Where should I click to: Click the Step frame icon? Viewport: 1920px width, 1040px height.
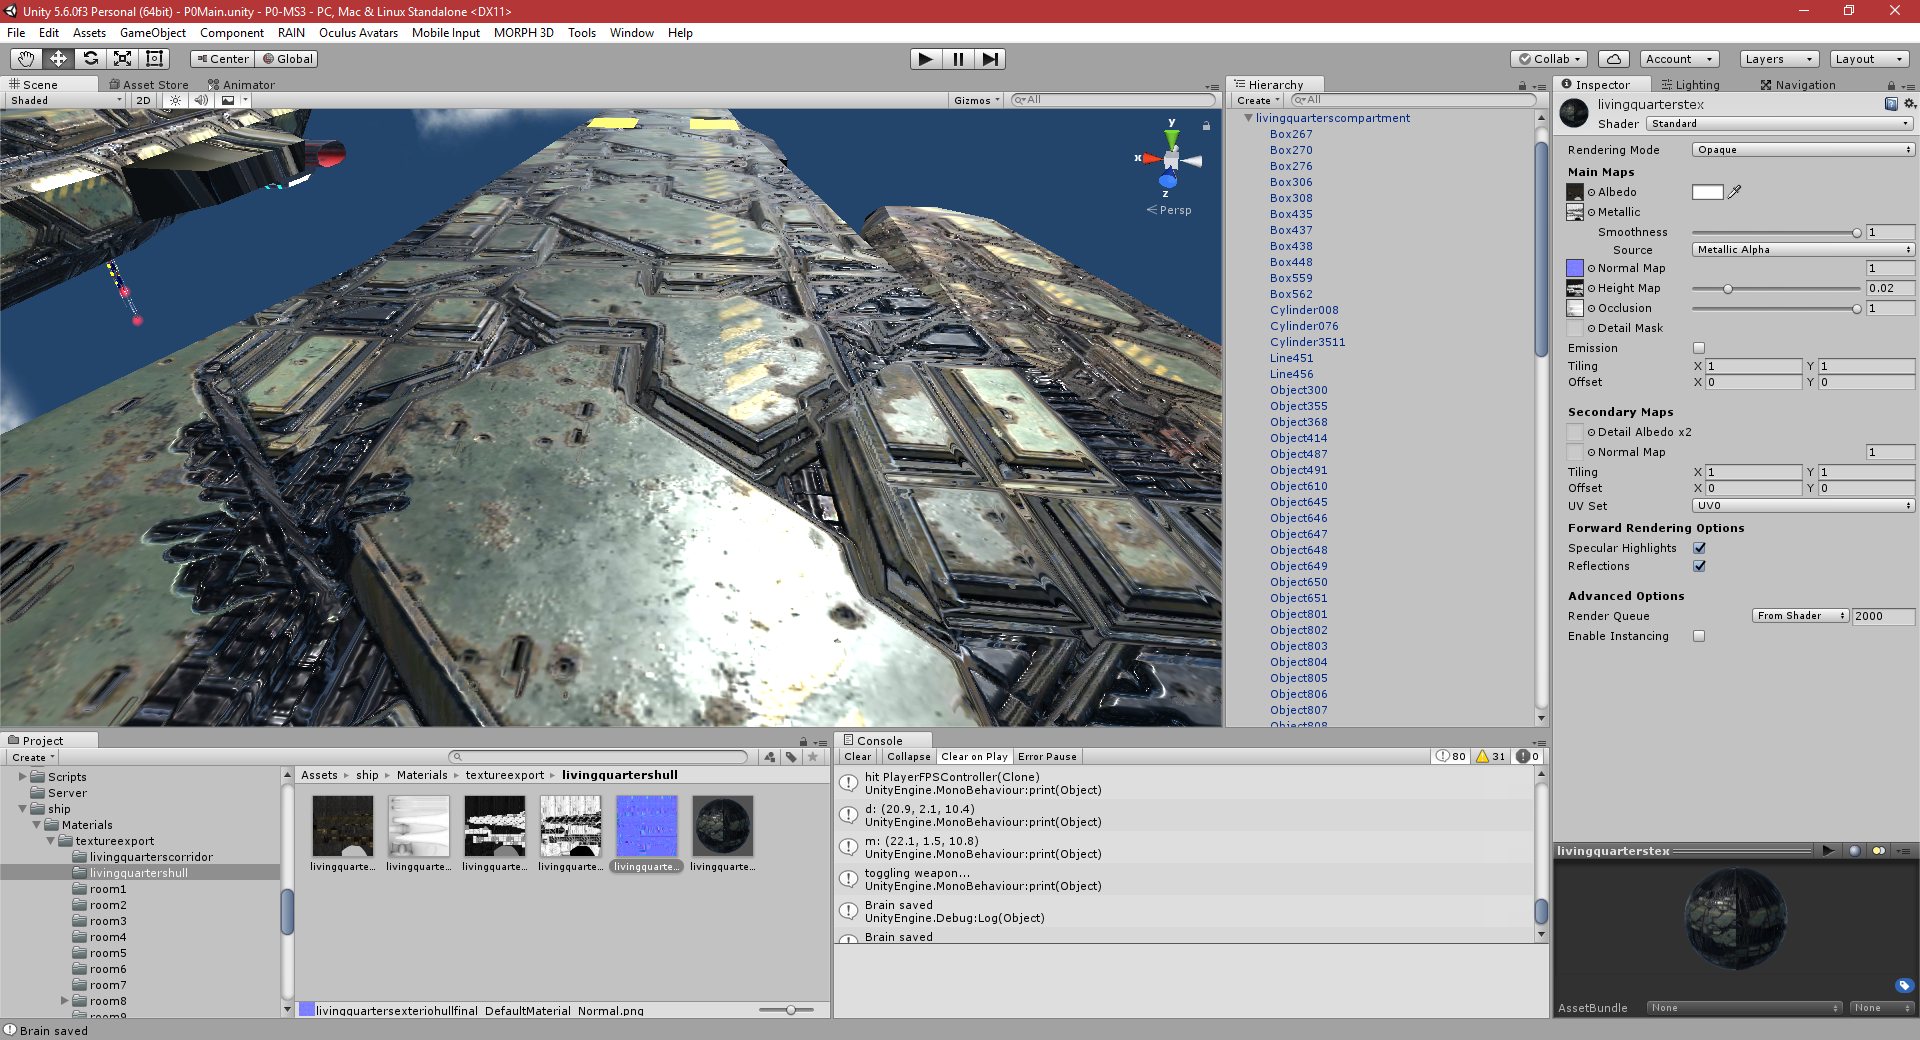click(991, 59)
